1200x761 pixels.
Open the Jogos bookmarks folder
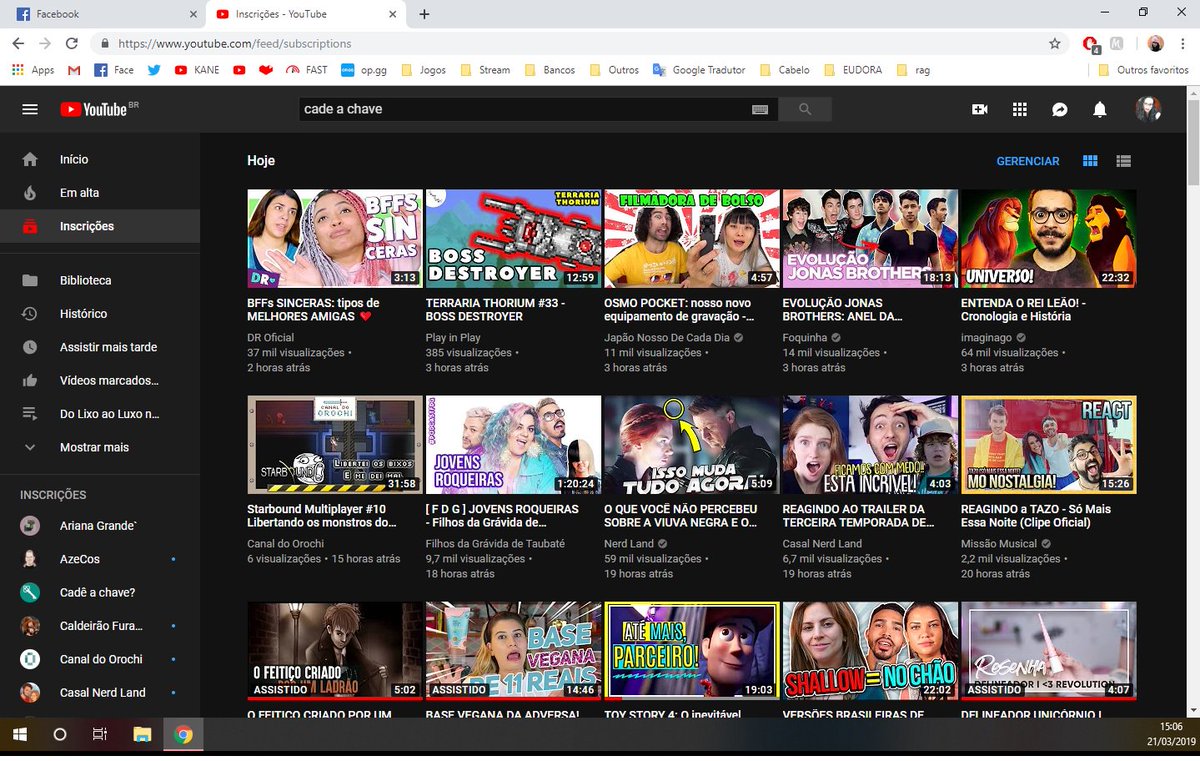coord(423,70)
